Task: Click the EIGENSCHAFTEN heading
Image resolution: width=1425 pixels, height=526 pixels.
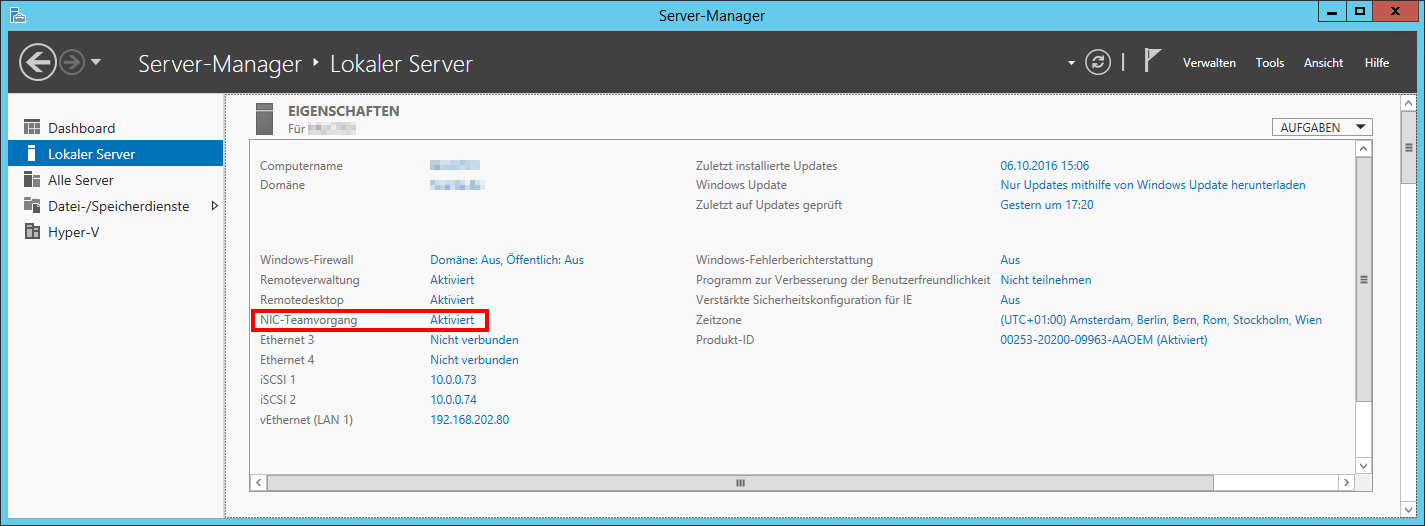Action: point(343,111)
